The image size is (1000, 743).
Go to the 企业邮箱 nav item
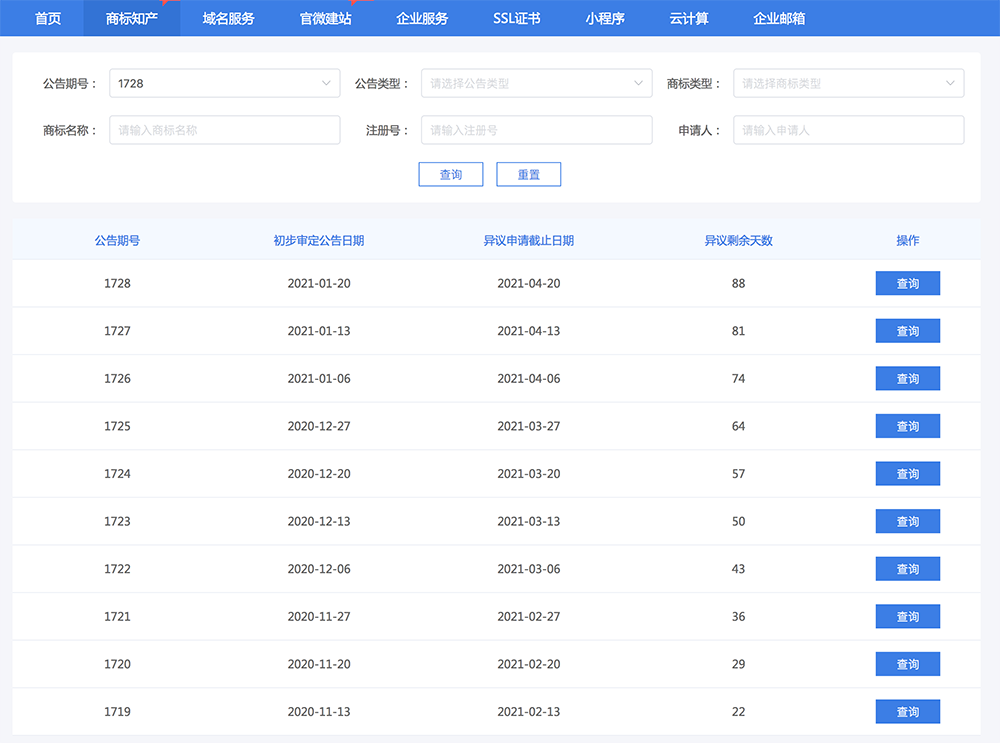[x=779, y=18]
